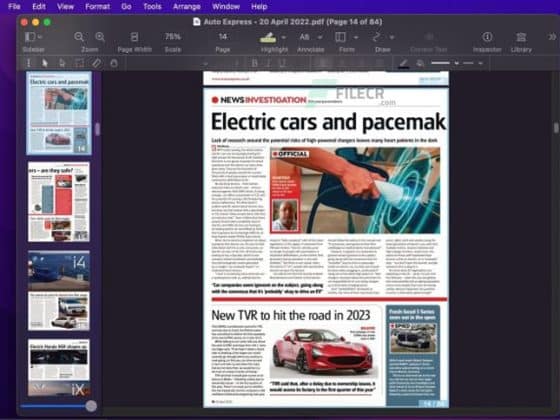
Task: Toggle bold text formatting
Action: (255, 63)
